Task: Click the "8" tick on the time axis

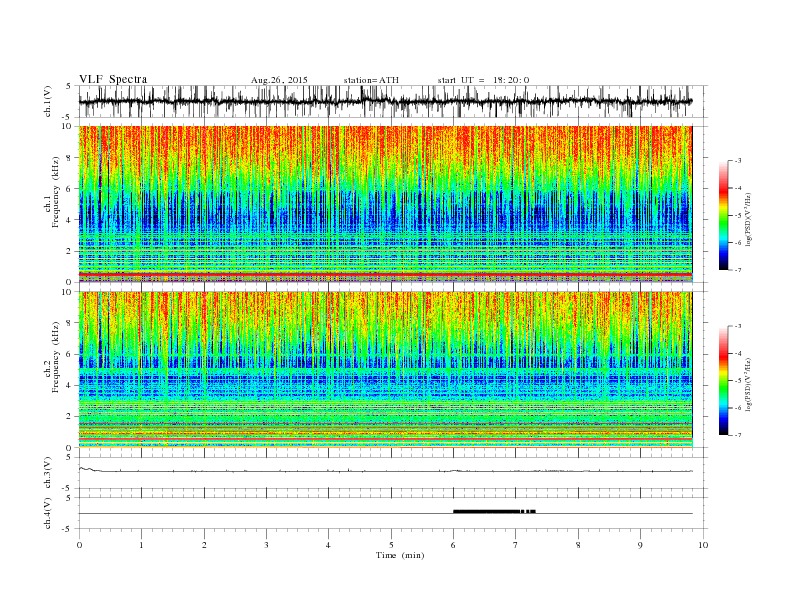Action: (x=578, y=545)
